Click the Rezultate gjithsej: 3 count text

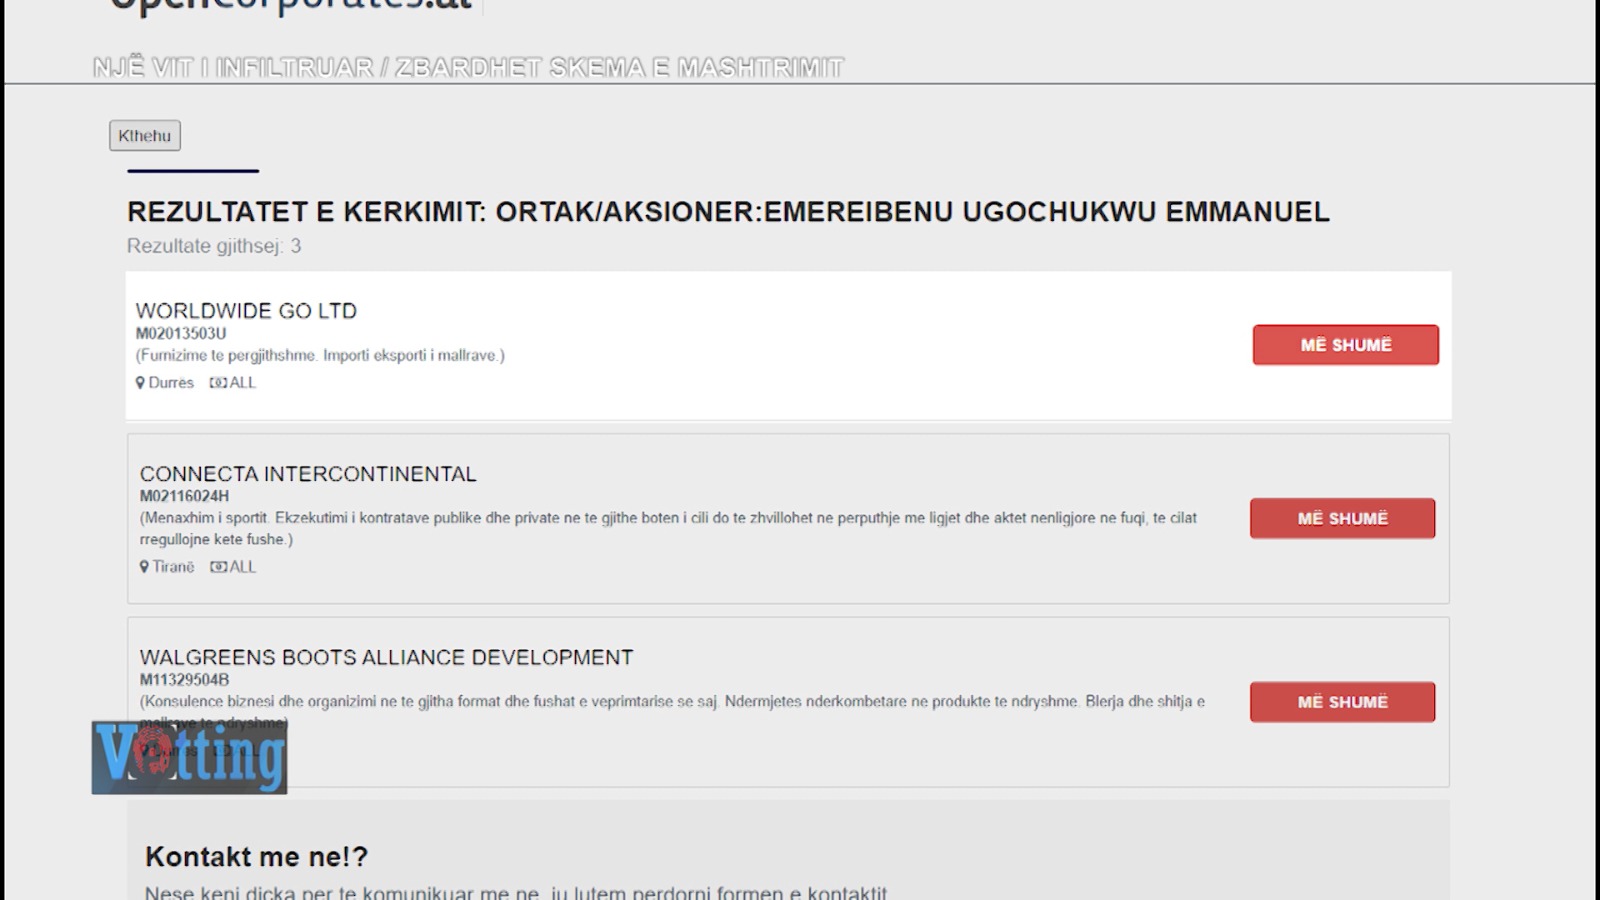click(x=213, y=246)
